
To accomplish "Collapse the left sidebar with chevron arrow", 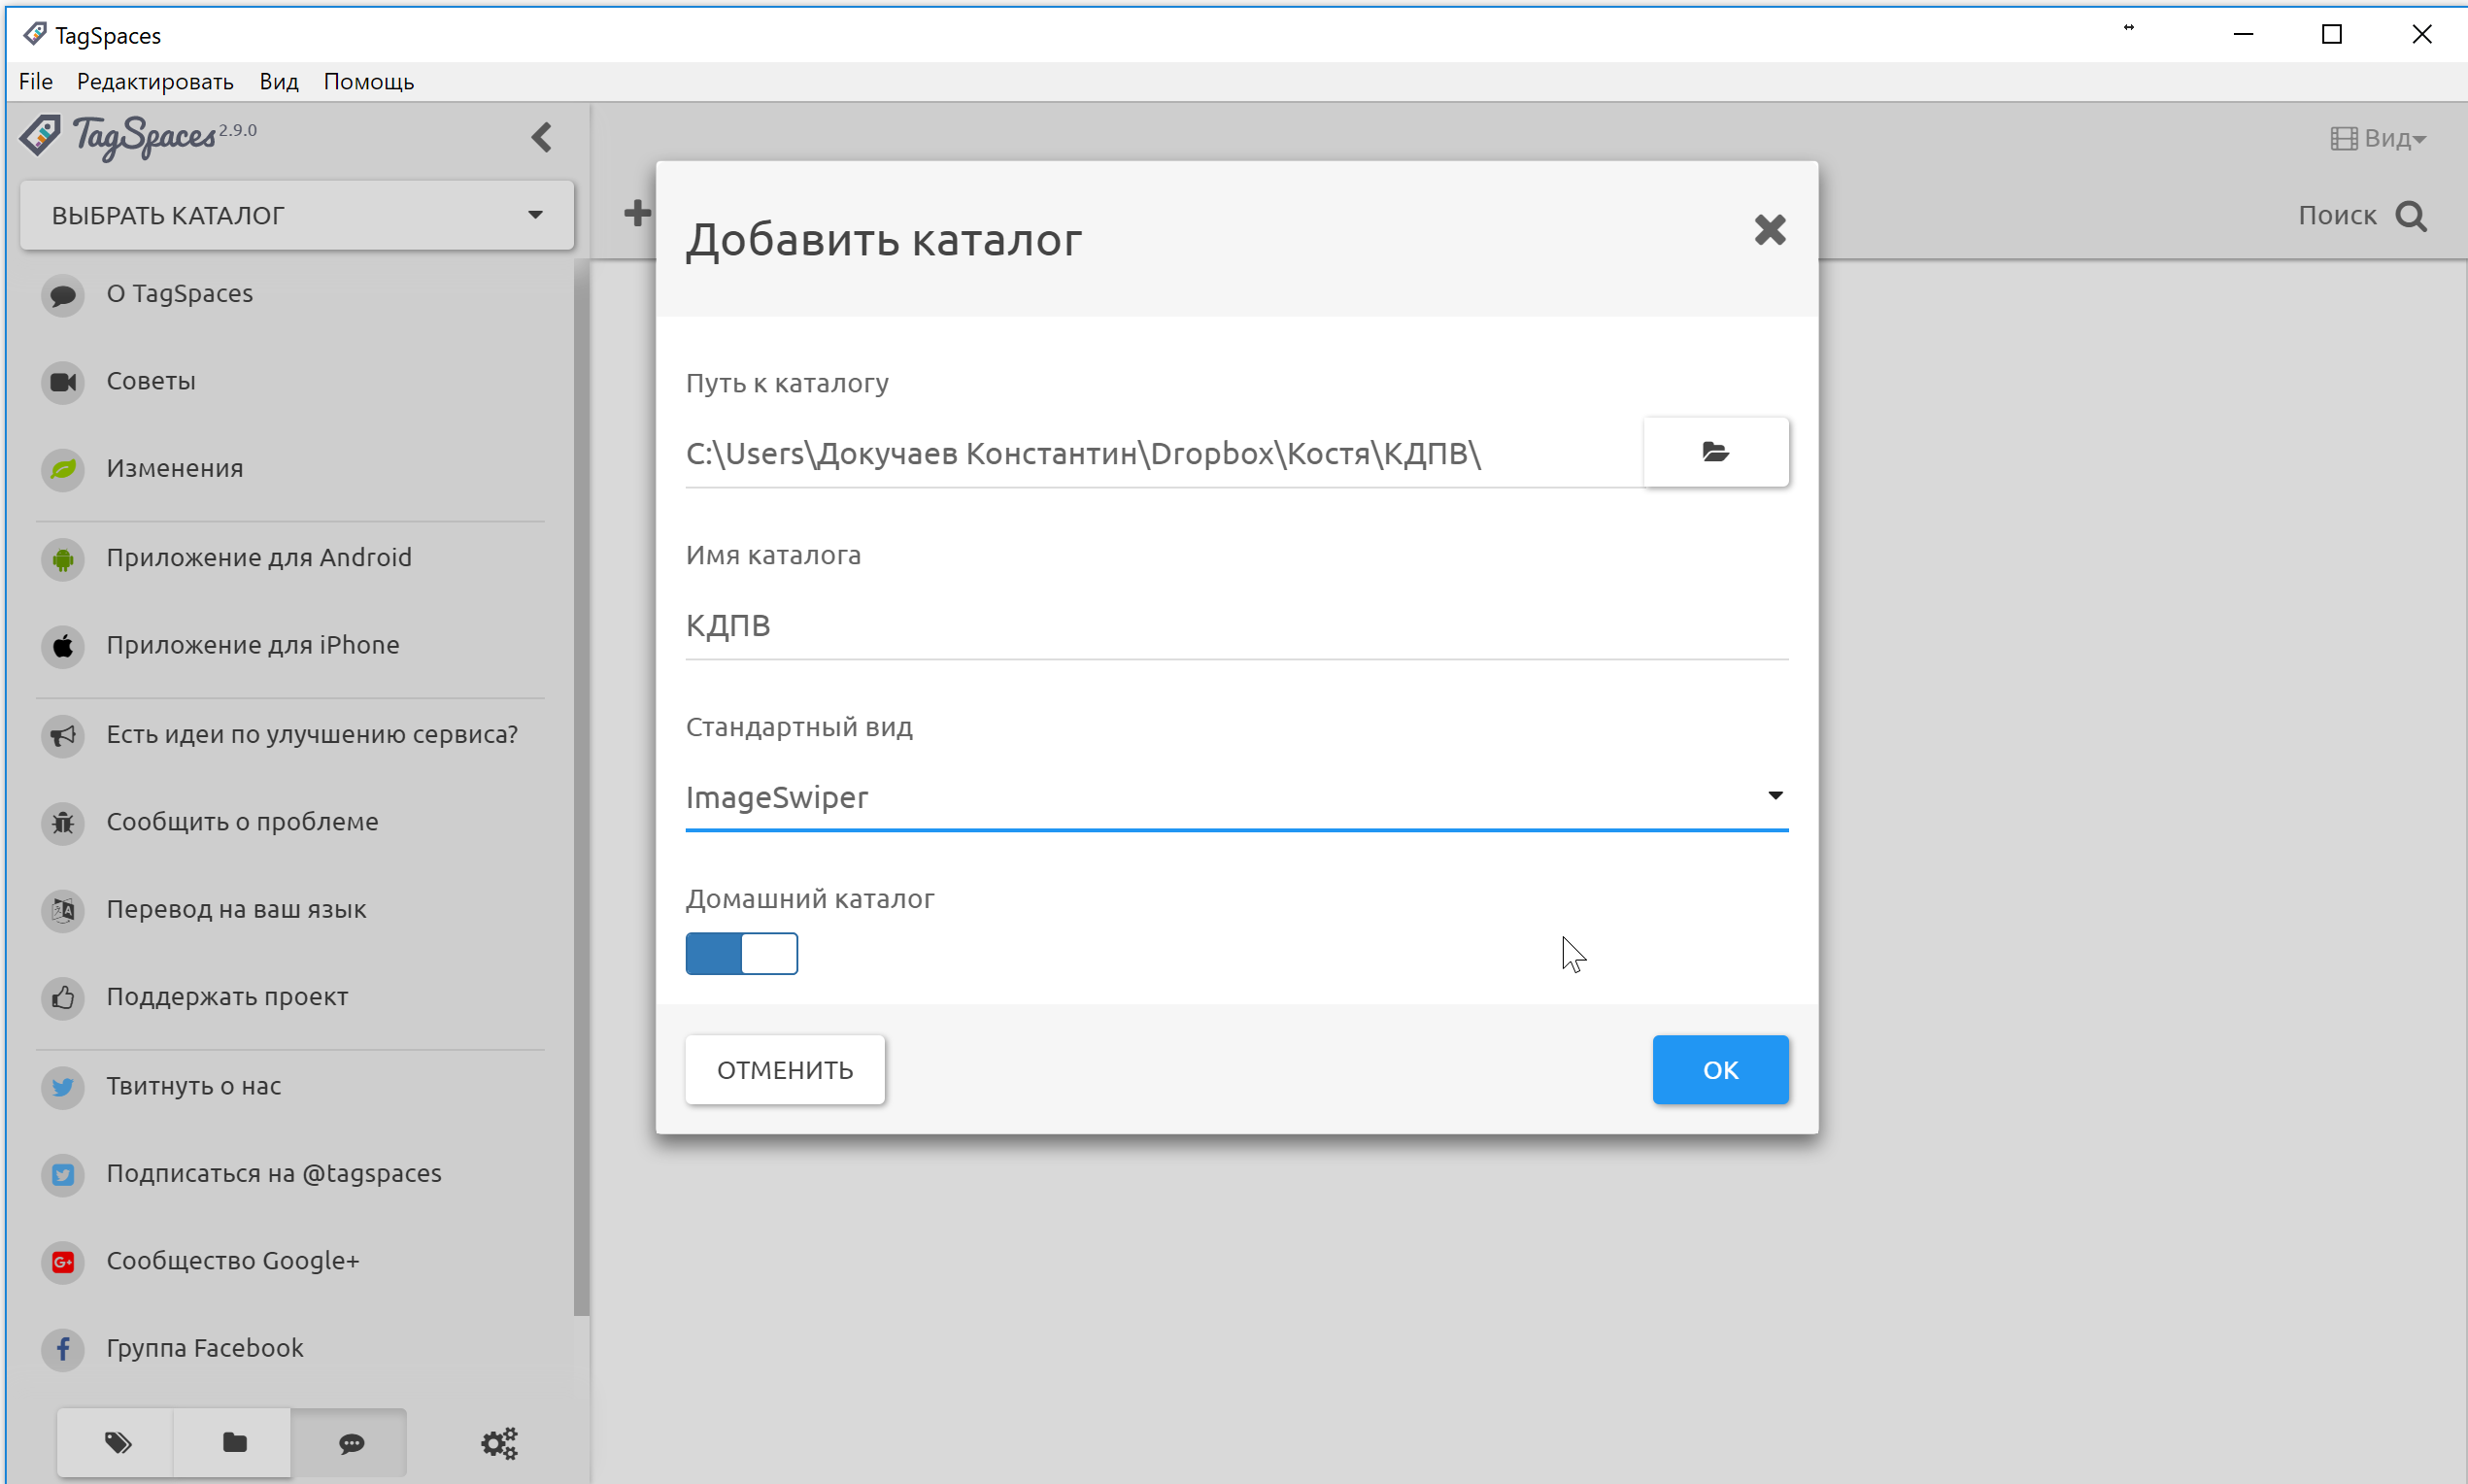I will tap(541, 137).
